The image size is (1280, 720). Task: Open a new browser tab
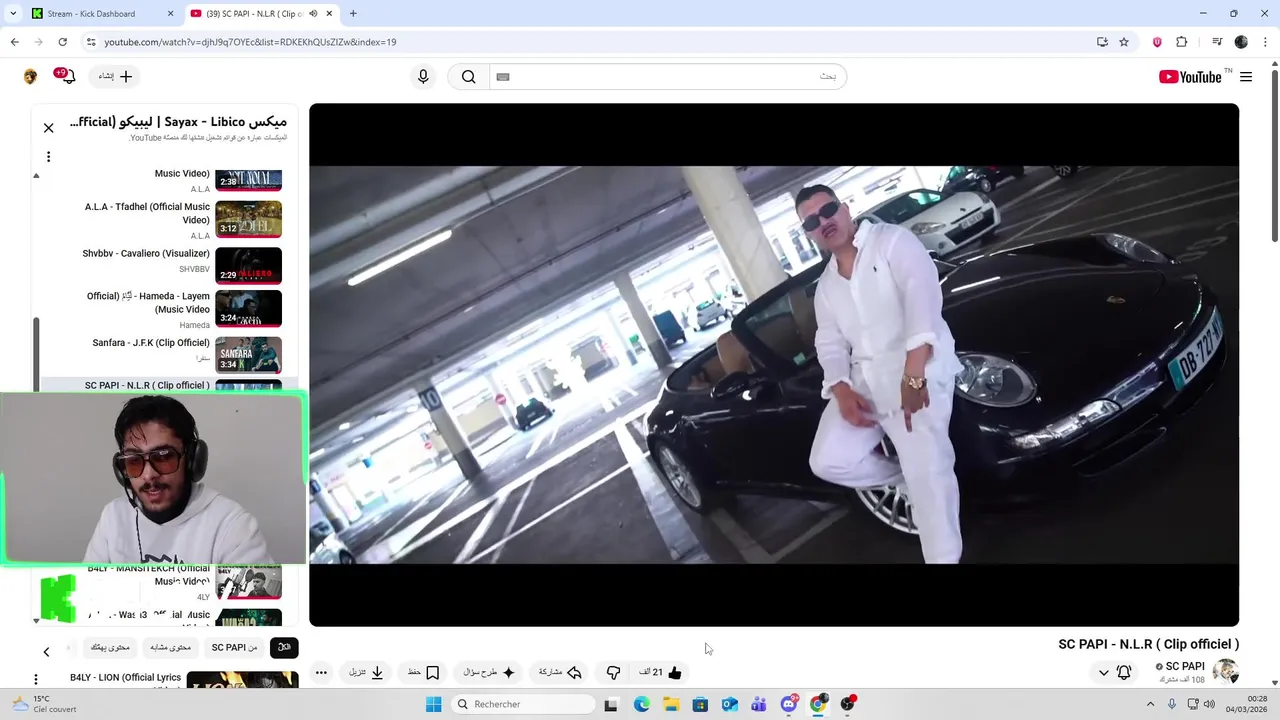353,14
